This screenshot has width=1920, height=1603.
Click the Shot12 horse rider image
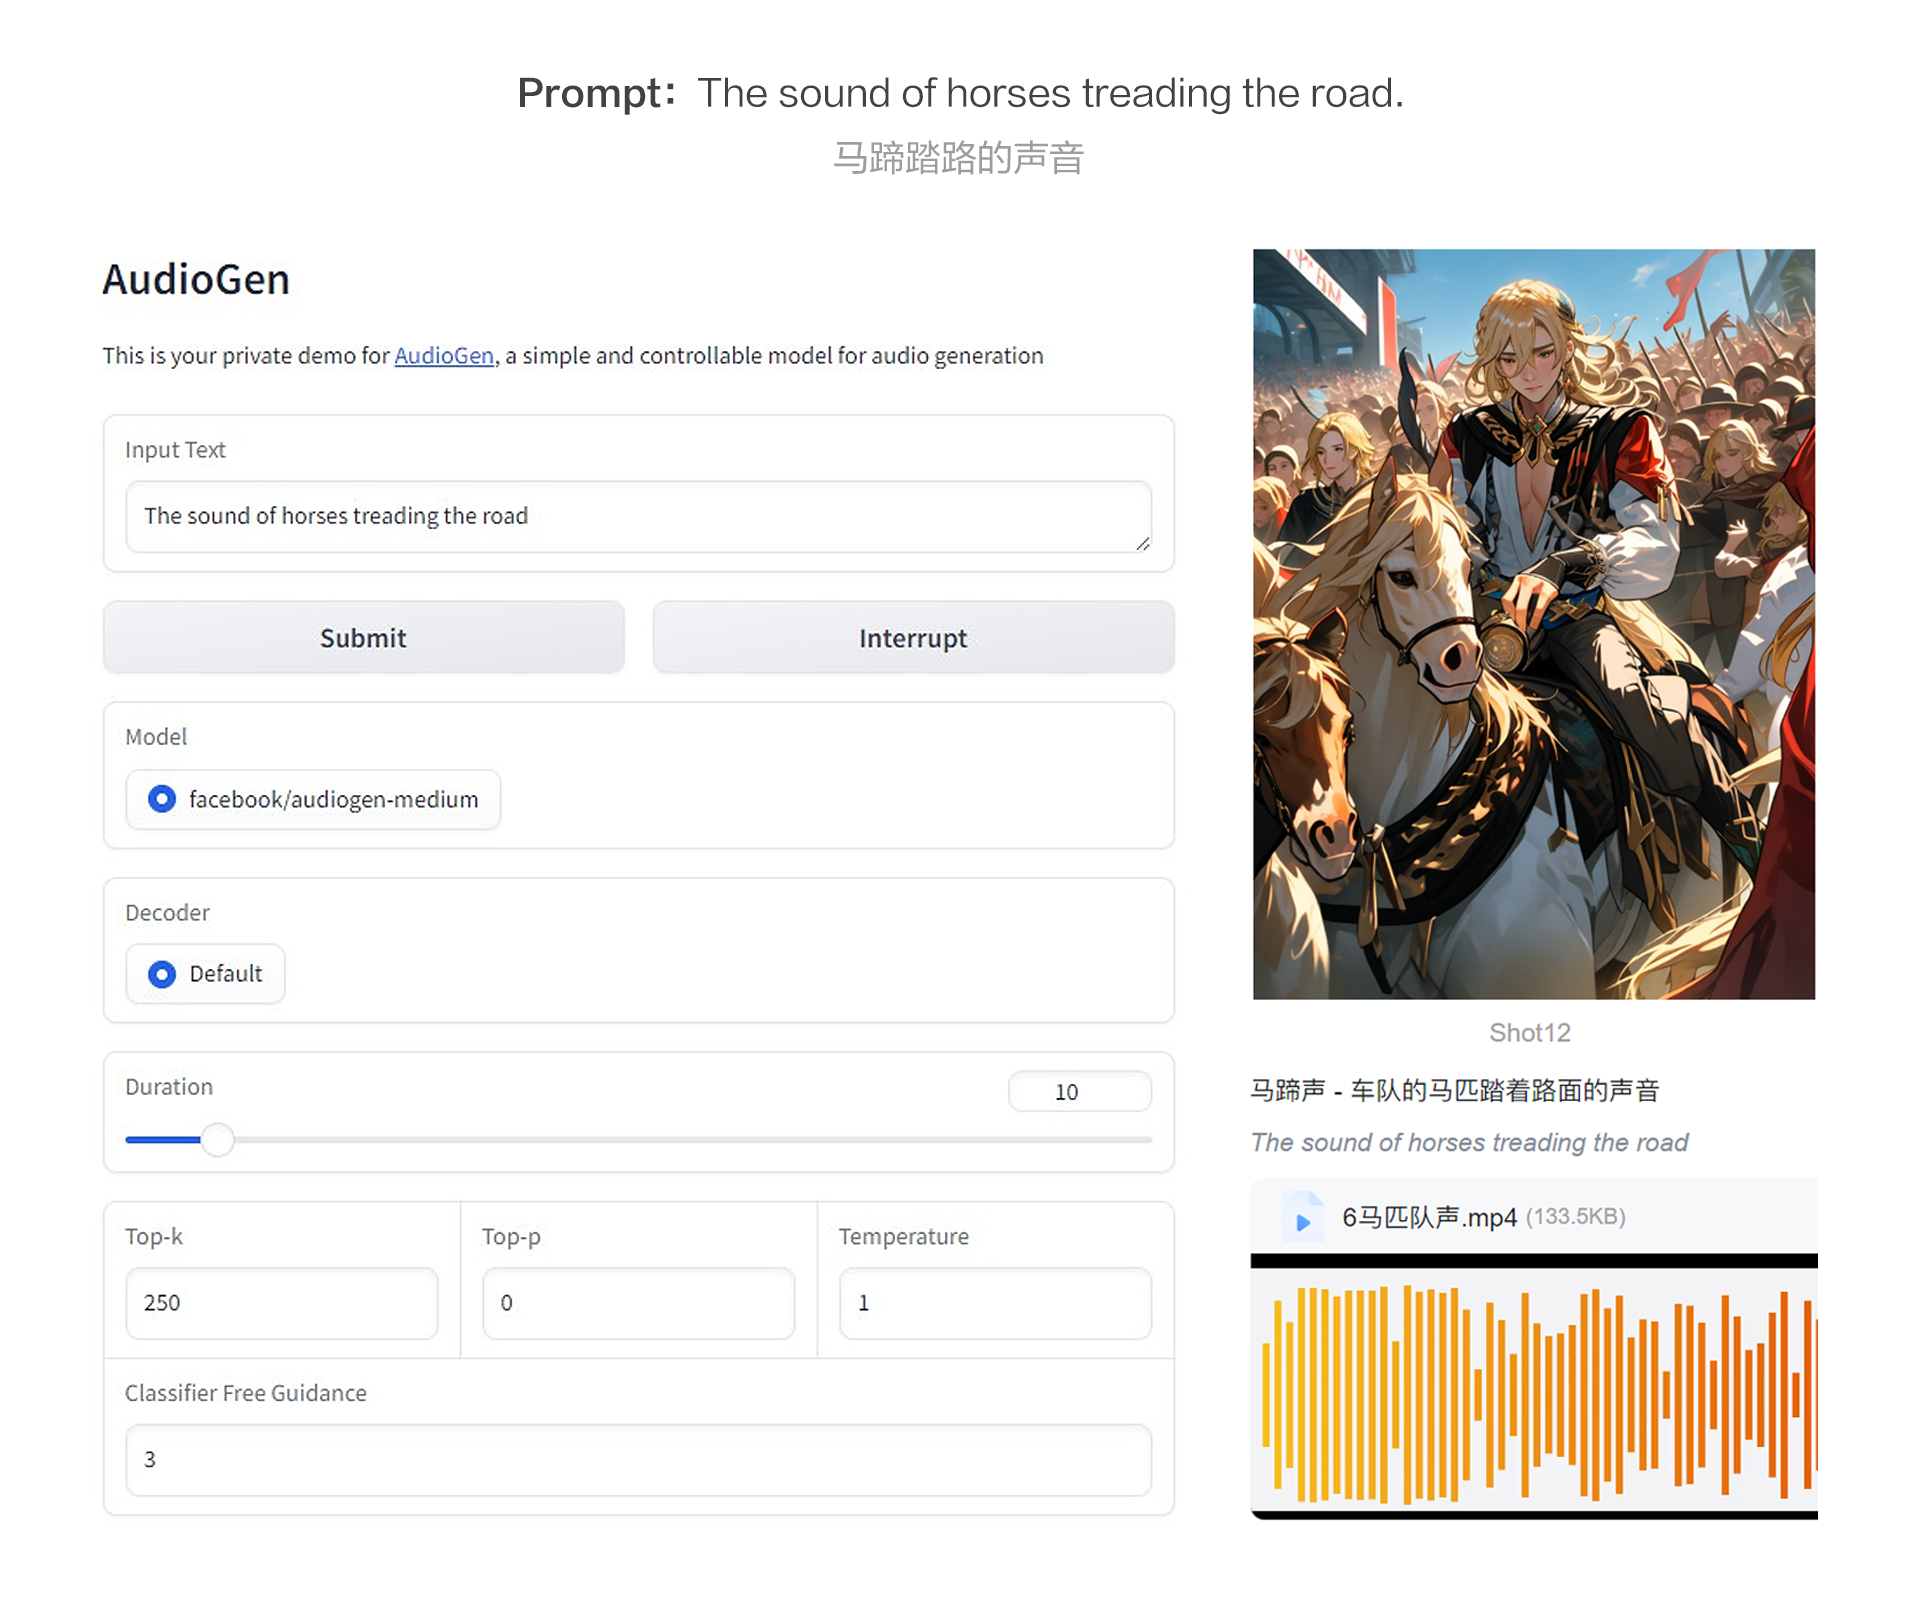(x=1533, y=623)
